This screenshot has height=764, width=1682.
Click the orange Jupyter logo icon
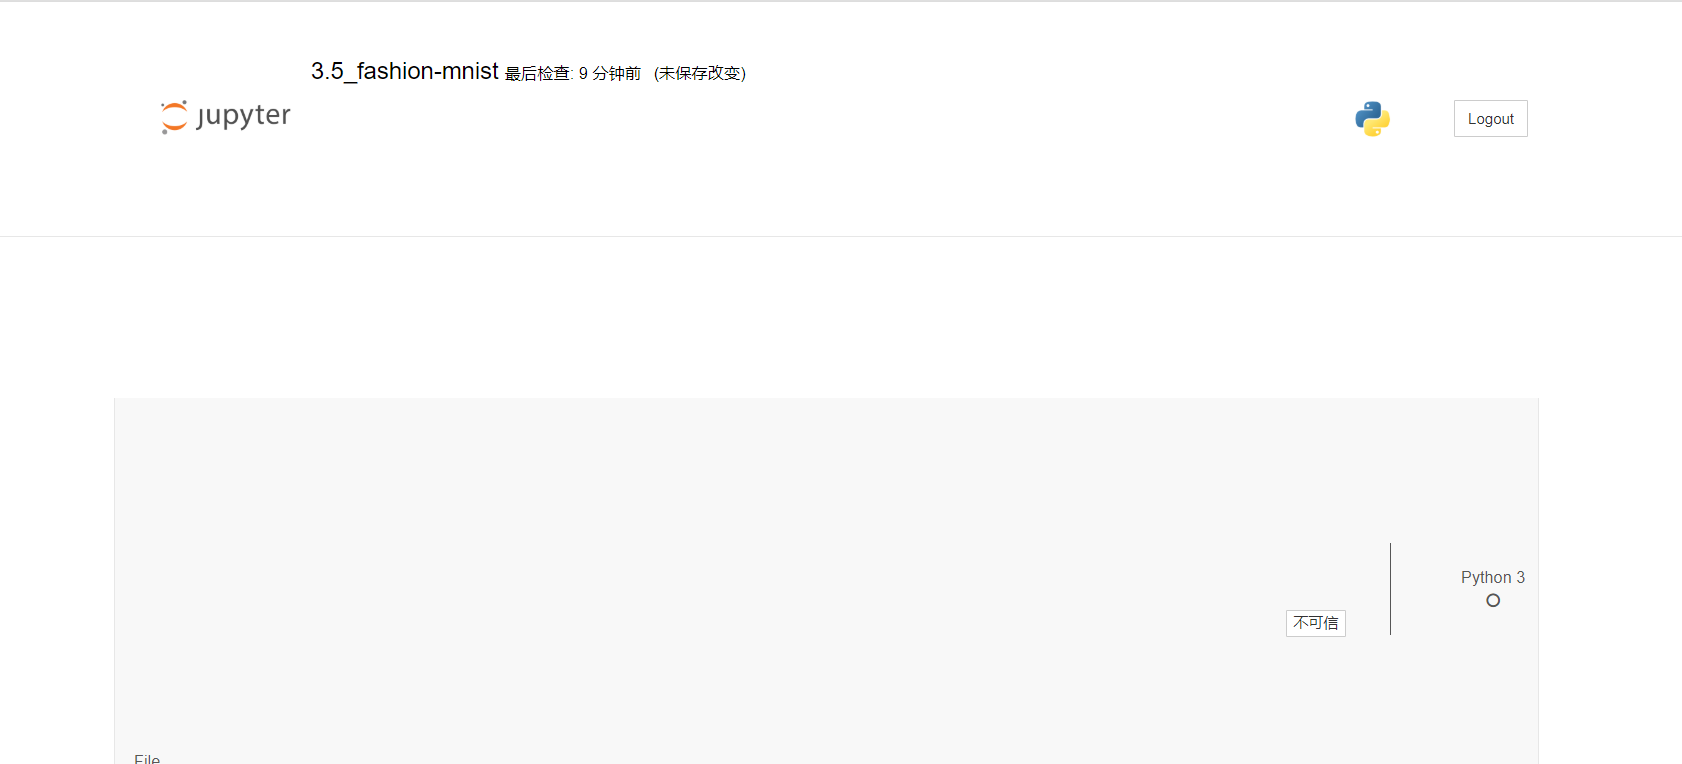[x=174, y=117]
